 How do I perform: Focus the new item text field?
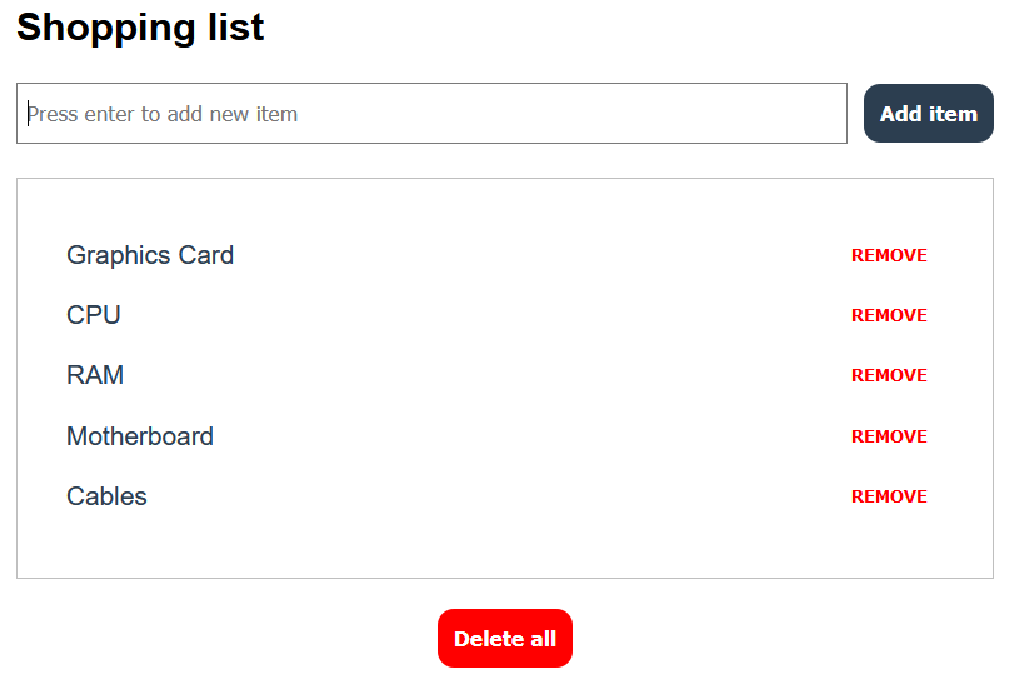point(432,113)
